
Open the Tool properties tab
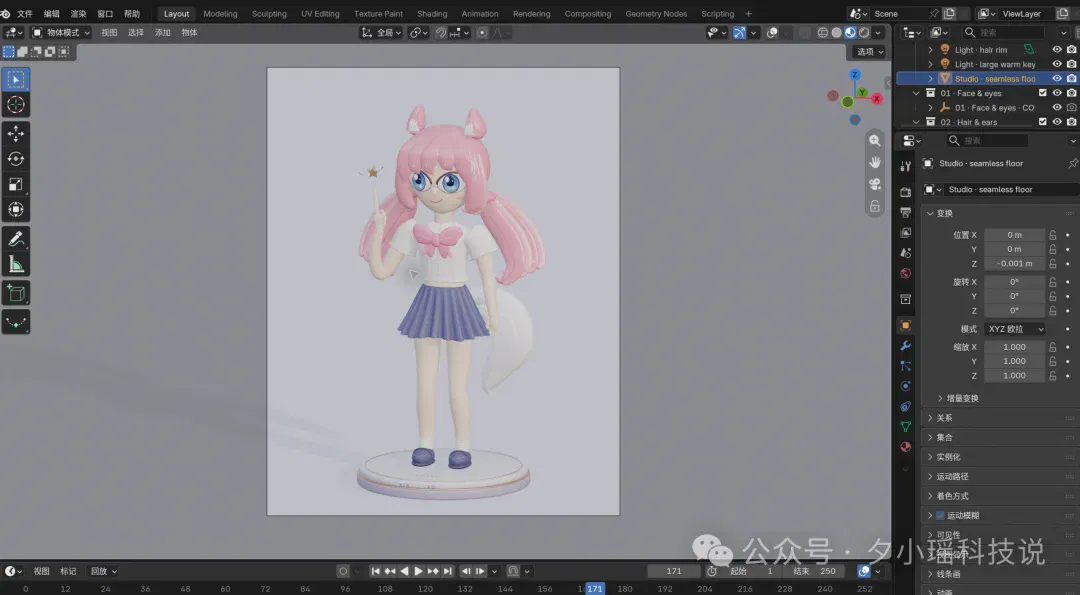pos(906,166)
